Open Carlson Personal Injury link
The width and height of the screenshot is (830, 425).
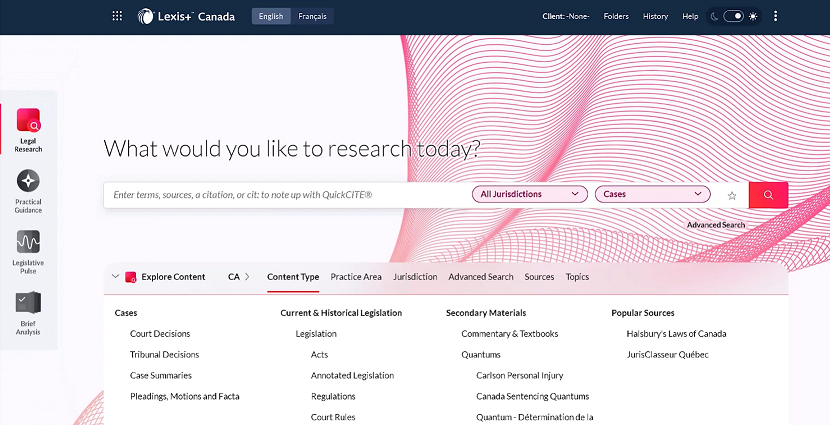[x=520, y=375]
